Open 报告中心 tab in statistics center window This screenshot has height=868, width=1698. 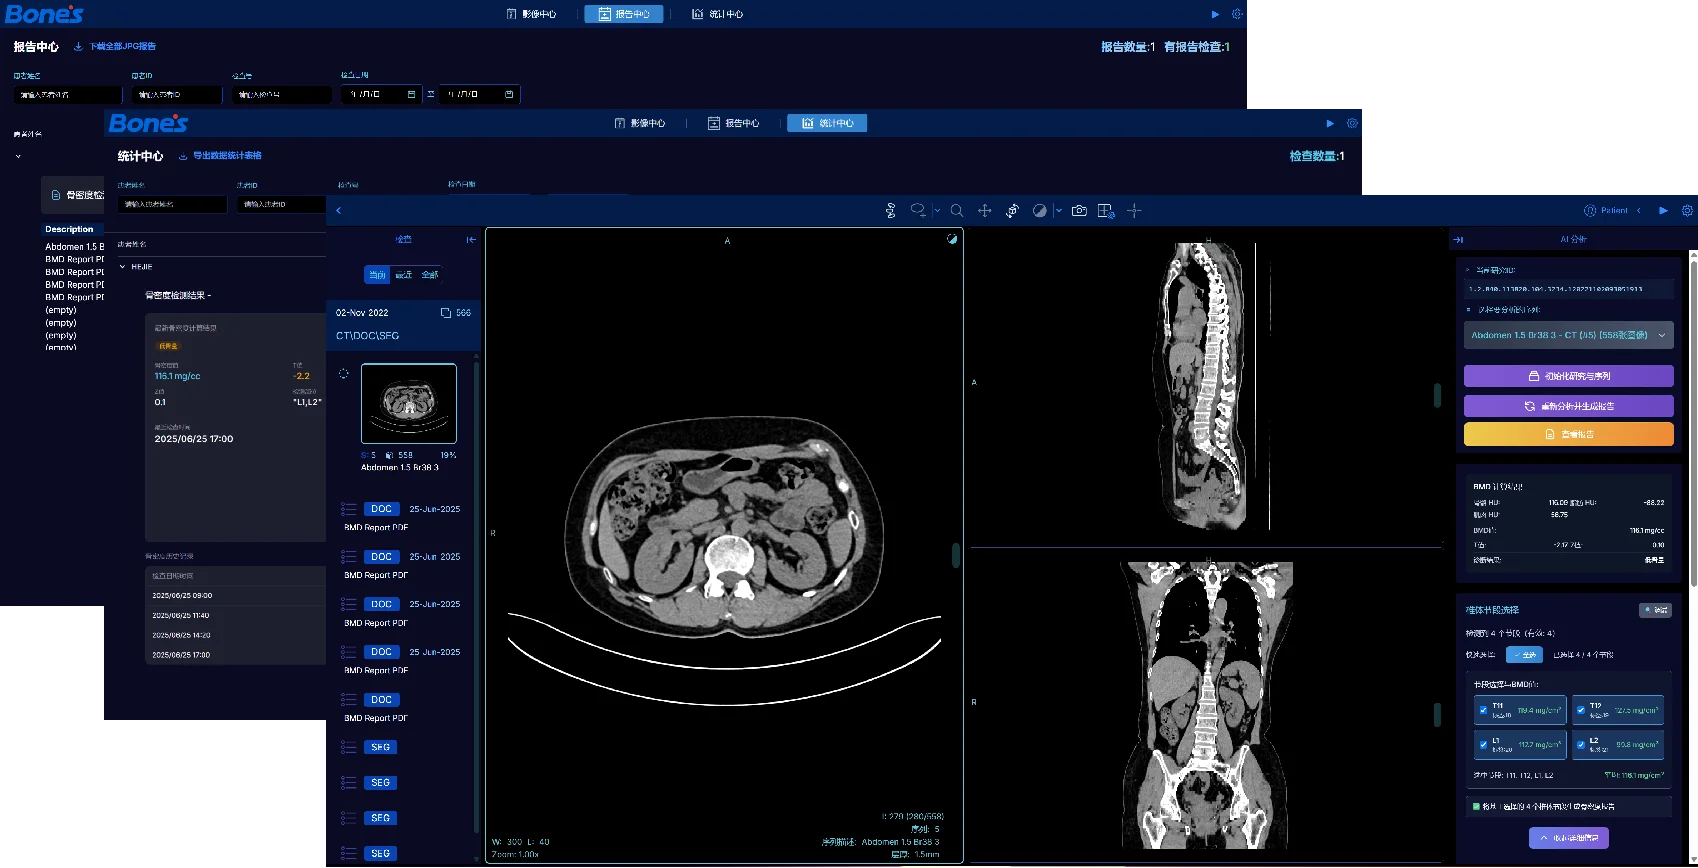coord(733,123)
